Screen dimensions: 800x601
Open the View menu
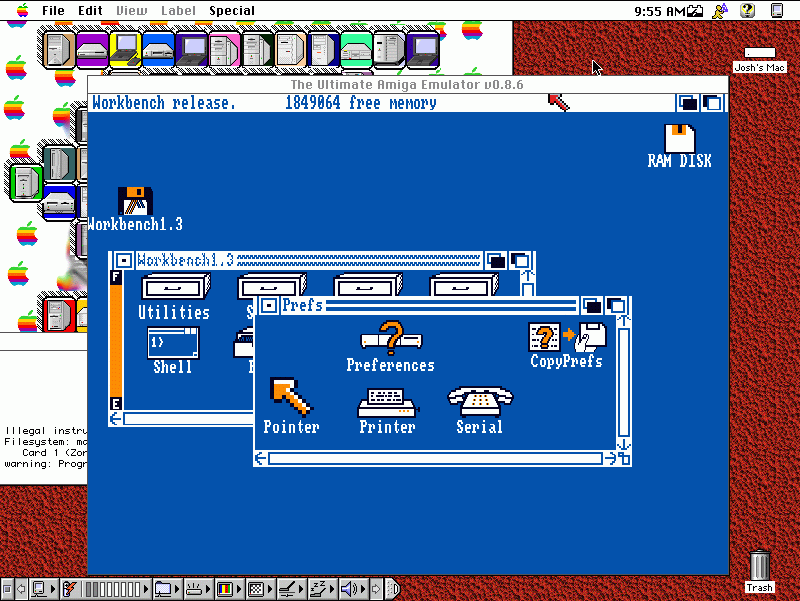point(132,10)
